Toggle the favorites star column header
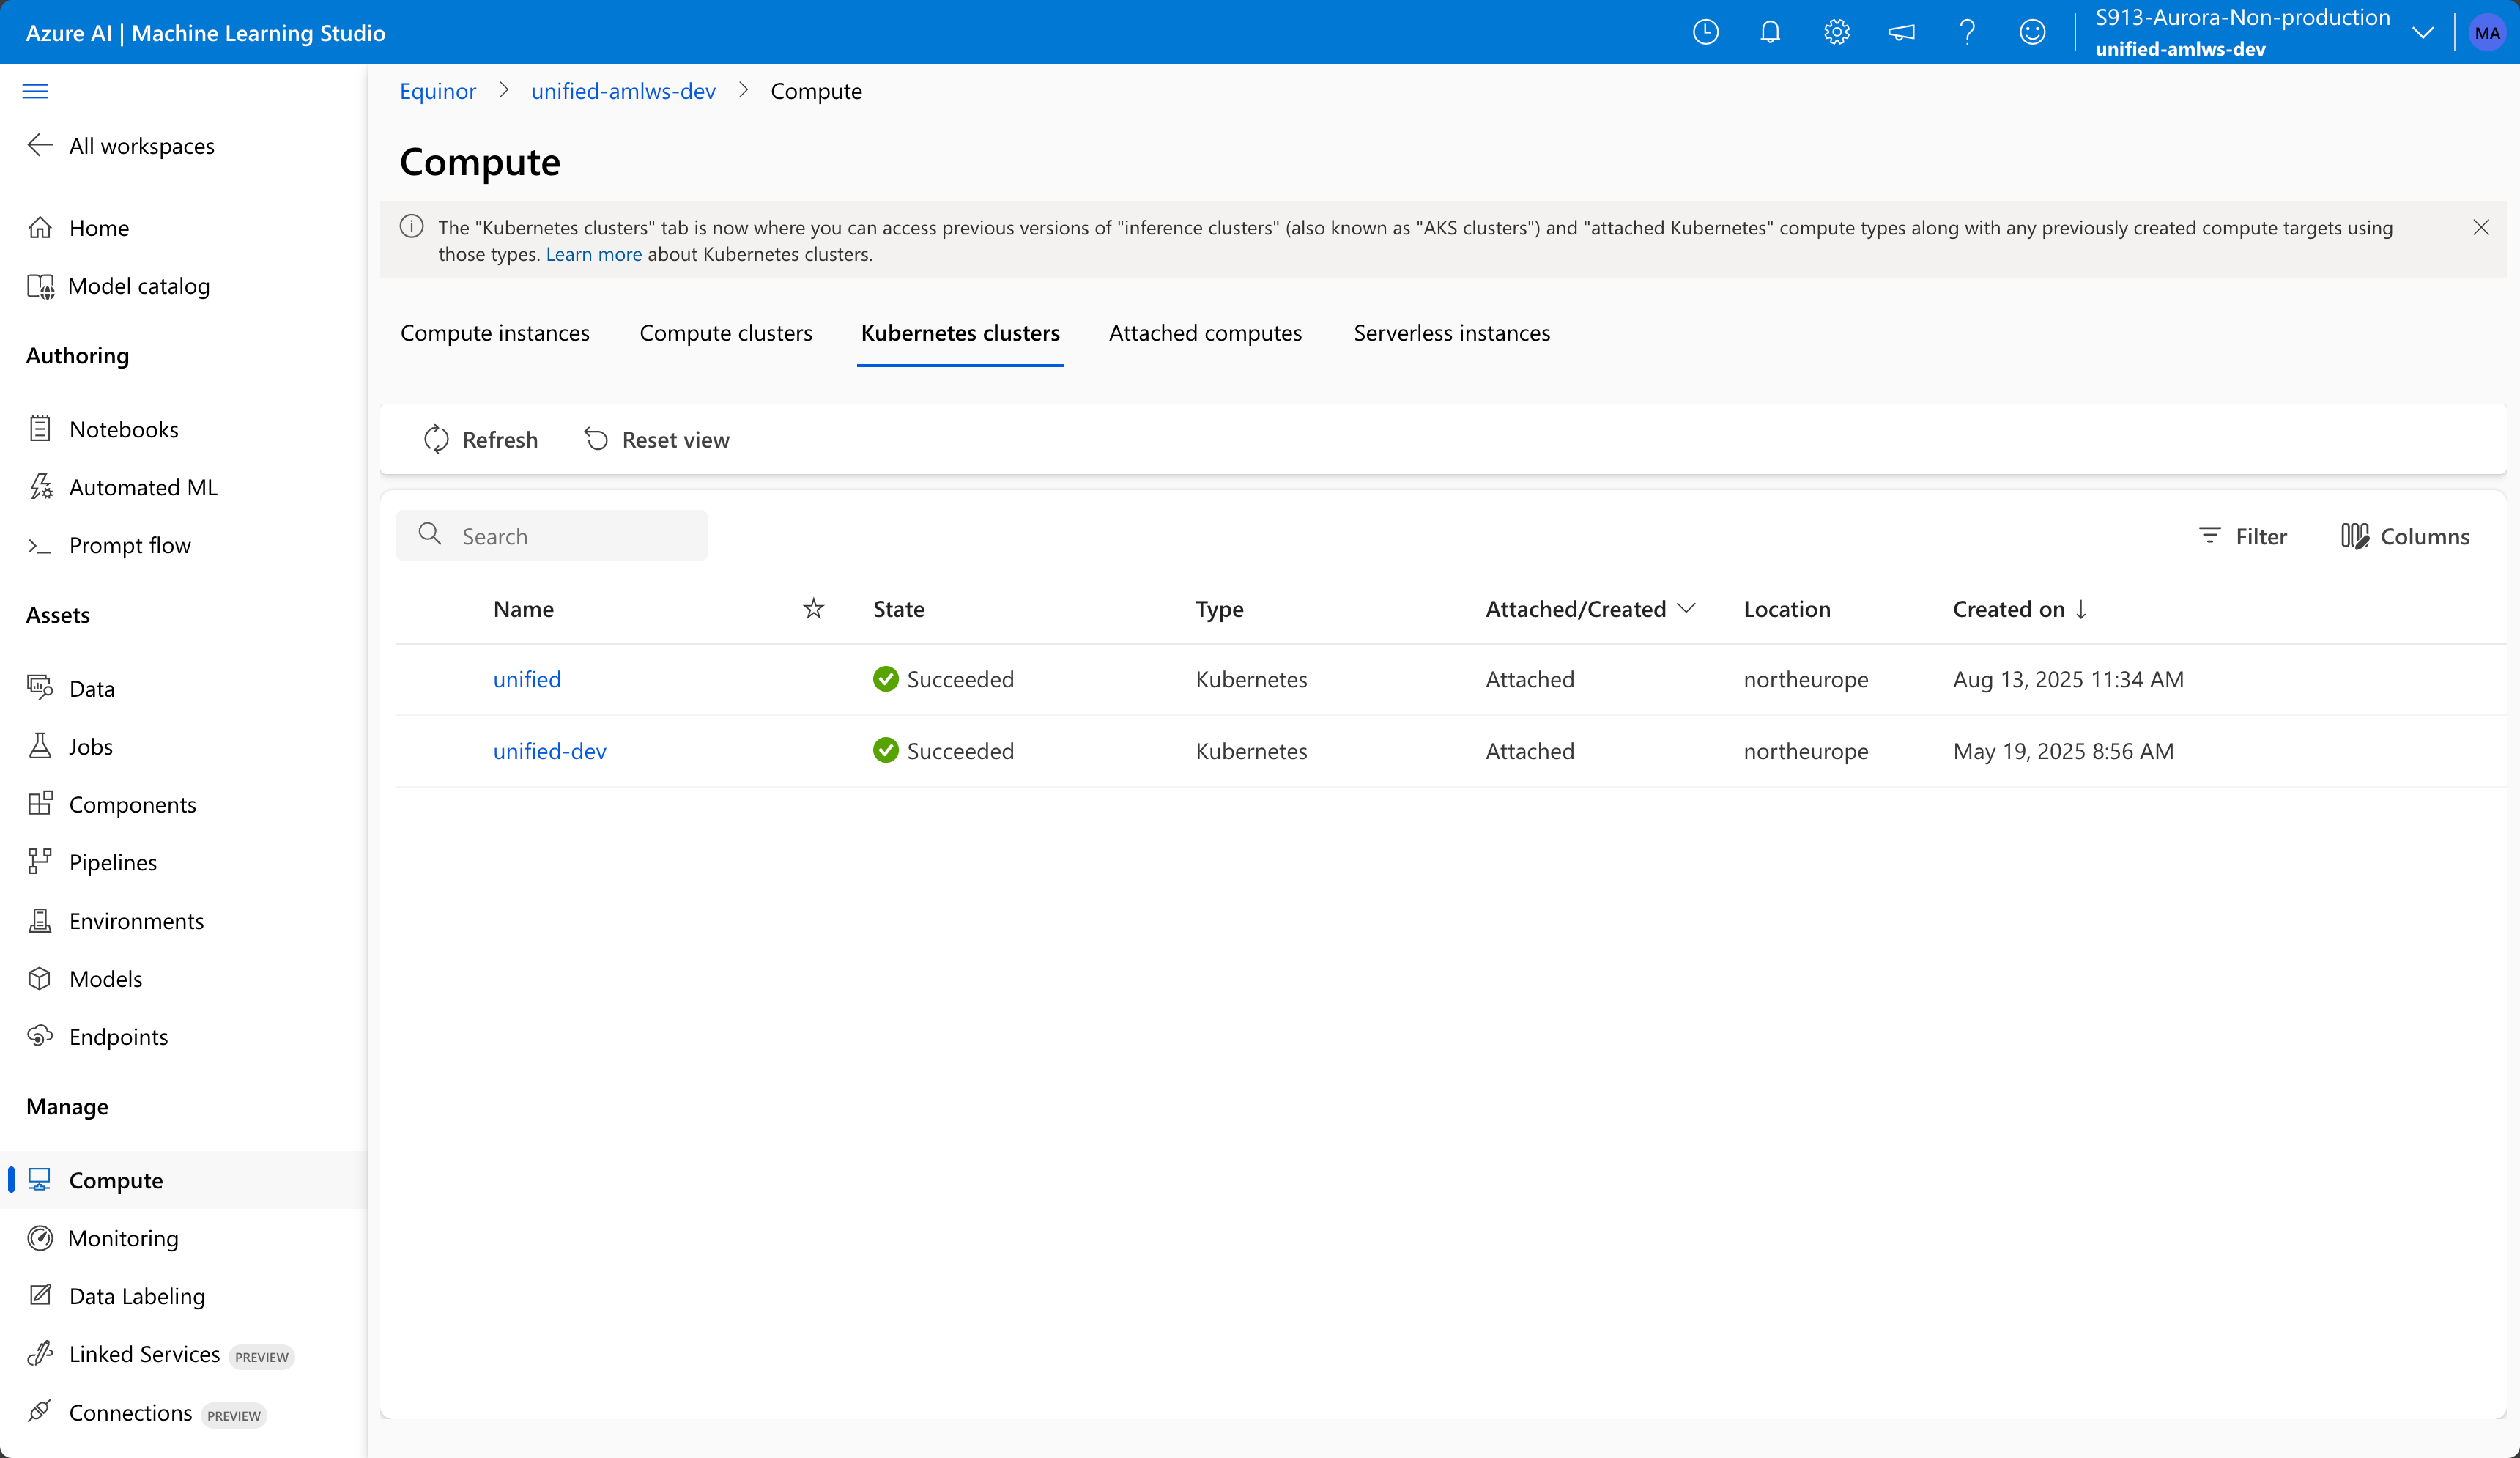Screen dimensions: 2520x1458 coord(813,608)
